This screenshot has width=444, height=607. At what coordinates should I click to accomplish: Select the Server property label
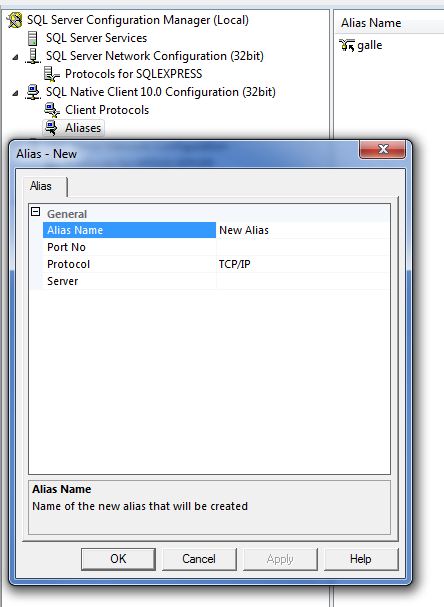tap(63, 281)
